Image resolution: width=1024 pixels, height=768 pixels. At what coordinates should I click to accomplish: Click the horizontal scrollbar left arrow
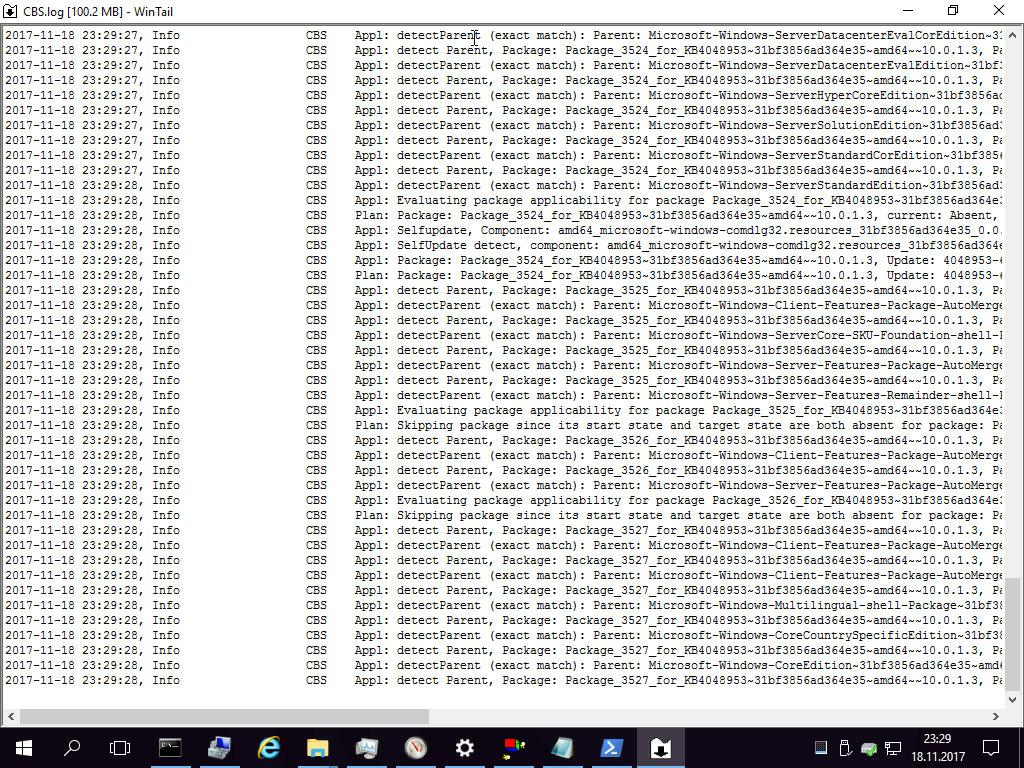(10, 716)
